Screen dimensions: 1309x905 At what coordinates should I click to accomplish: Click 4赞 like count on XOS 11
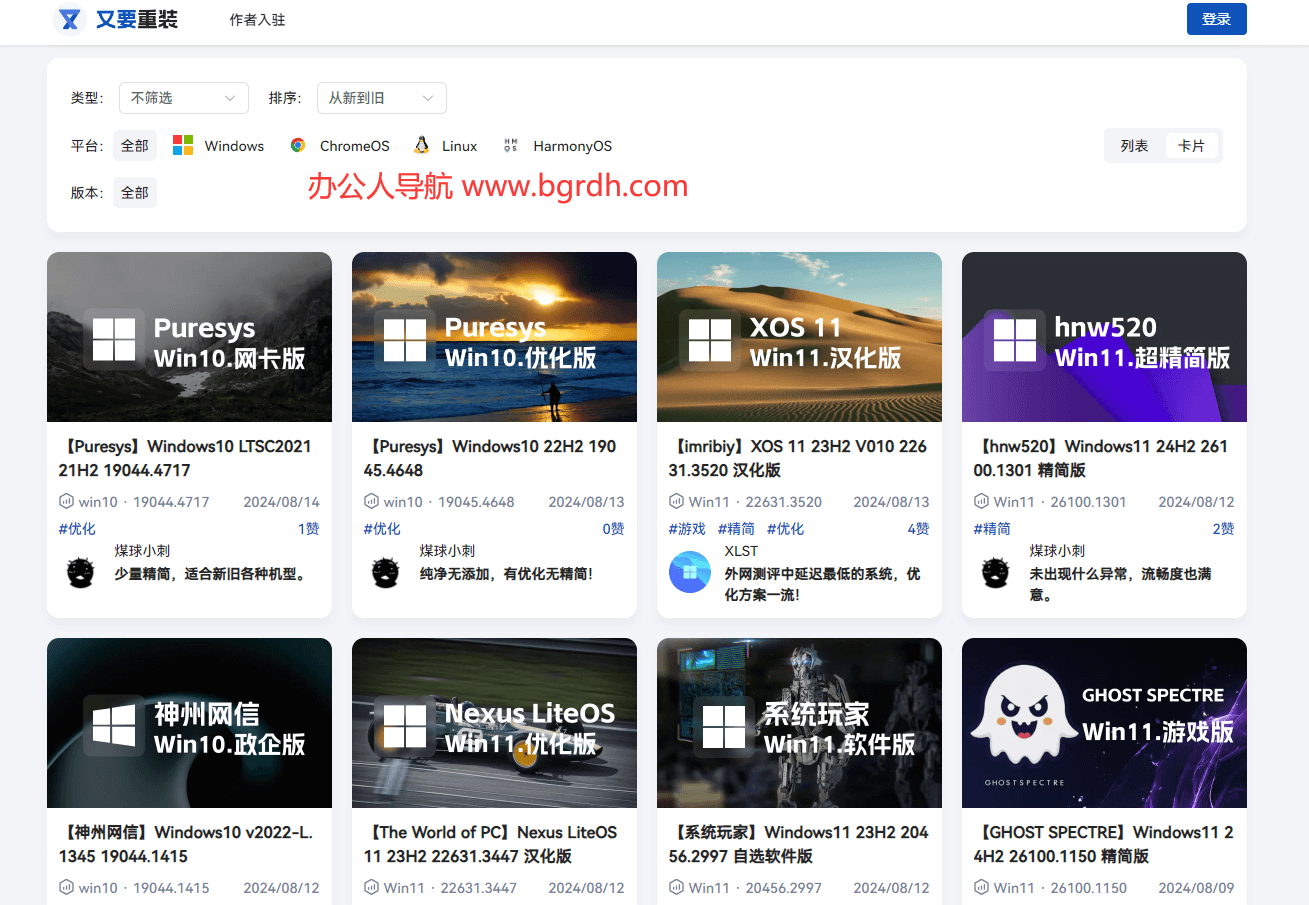pos(919,529)
